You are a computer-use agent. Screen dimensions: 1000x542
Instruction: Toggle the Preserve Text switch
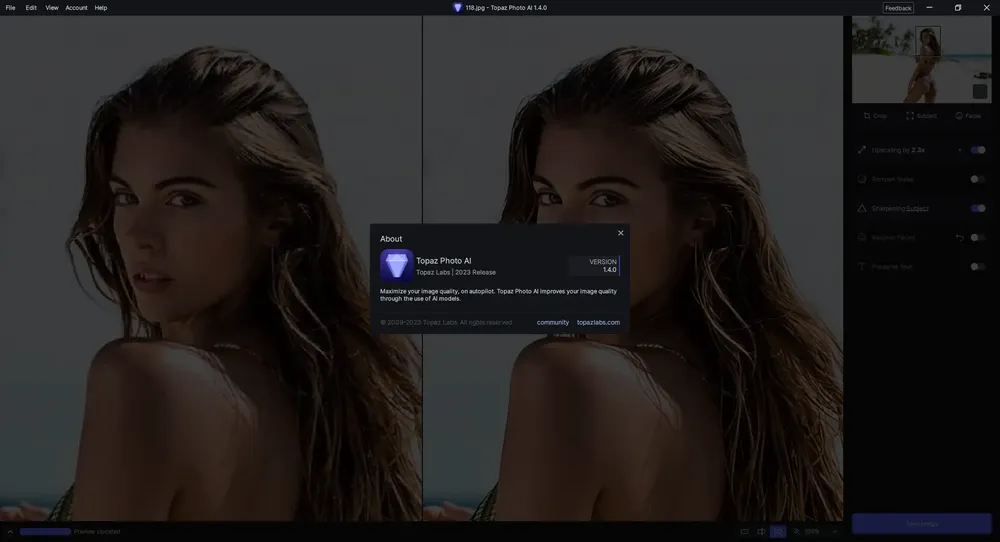[x=978, y=267]
